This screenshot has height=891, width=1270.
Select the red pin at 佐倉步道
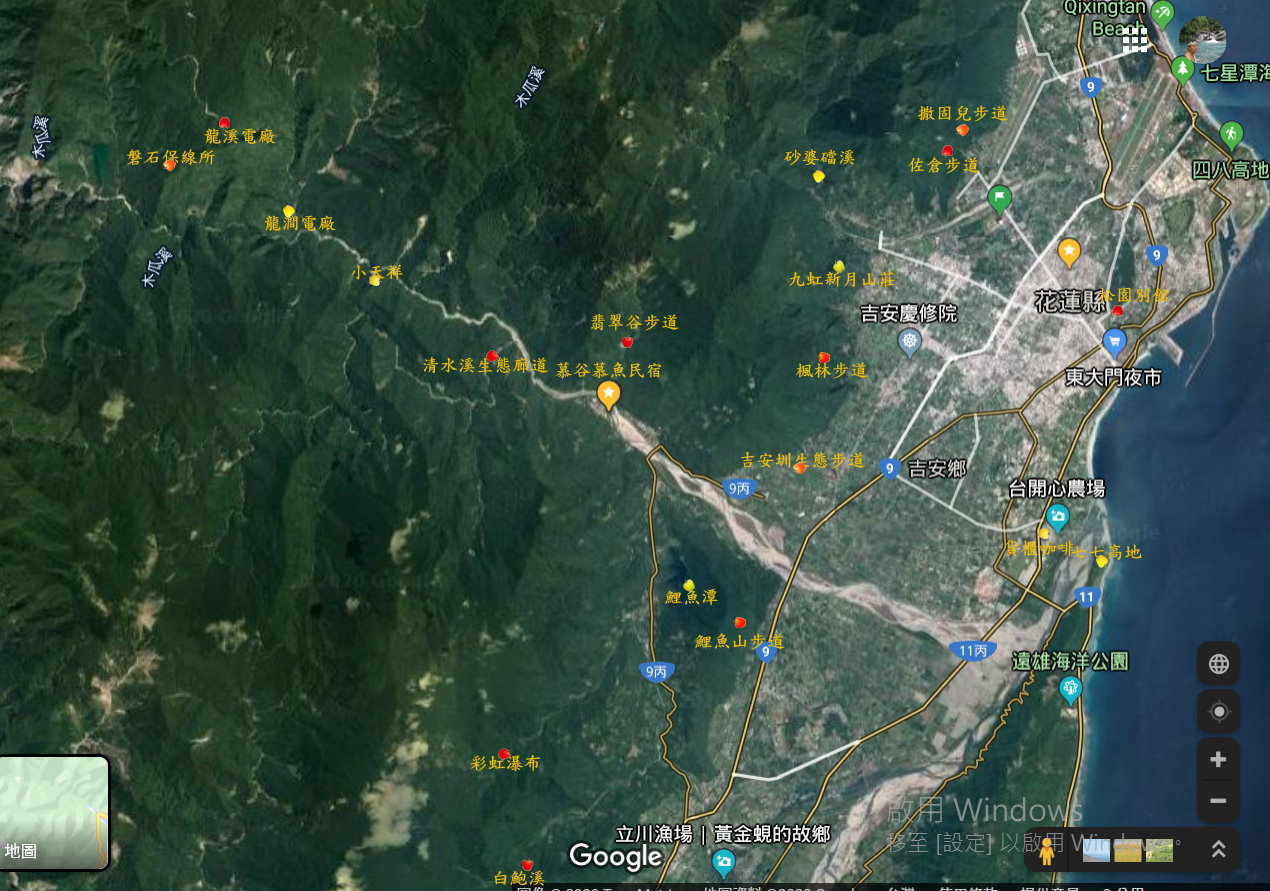pyautogui.click(x=947, y=151)
